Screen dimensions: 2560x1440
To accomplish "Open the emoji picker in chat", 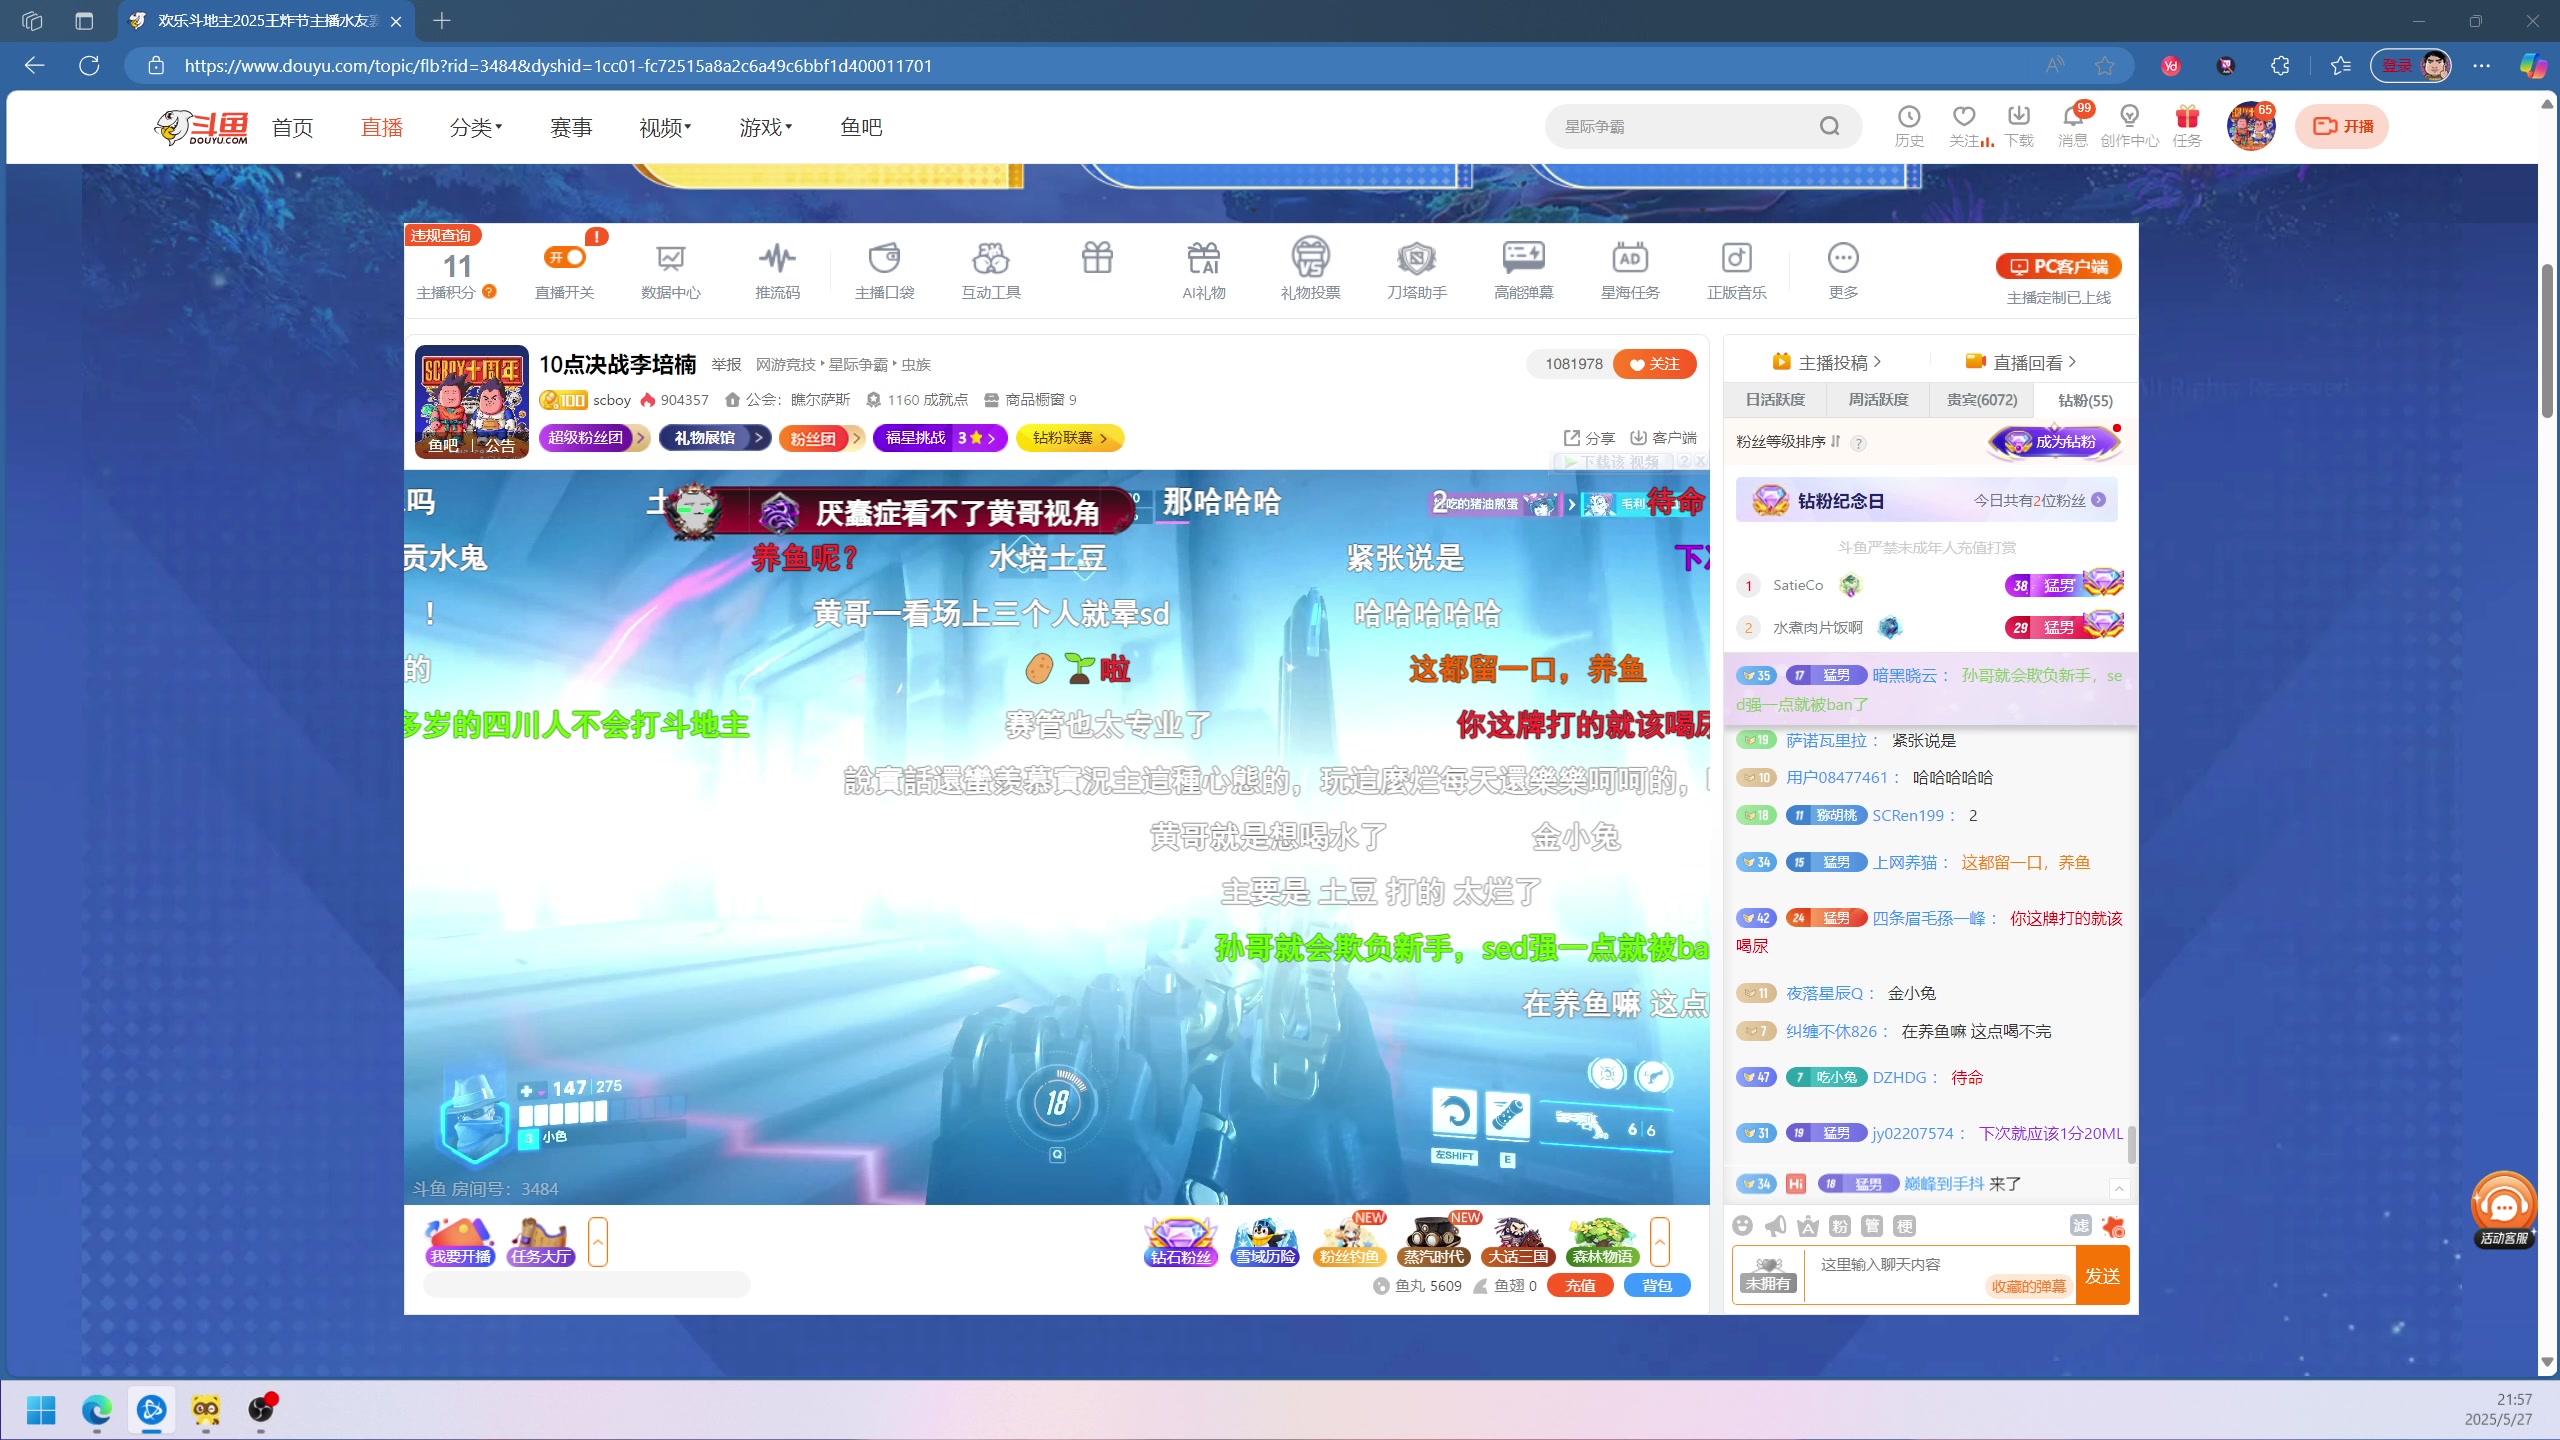I will pos(1743,1226).
